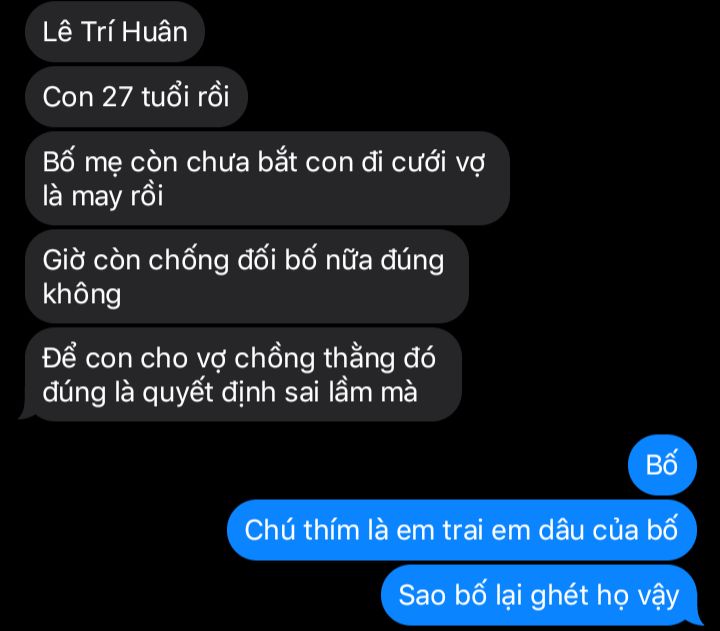Click the word 'không' in the gray message

82,294
